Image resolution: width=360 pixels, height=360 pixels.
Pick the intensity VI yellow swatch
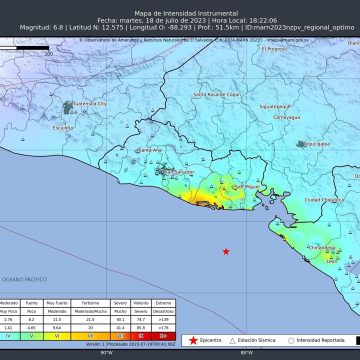click(57, 336)
